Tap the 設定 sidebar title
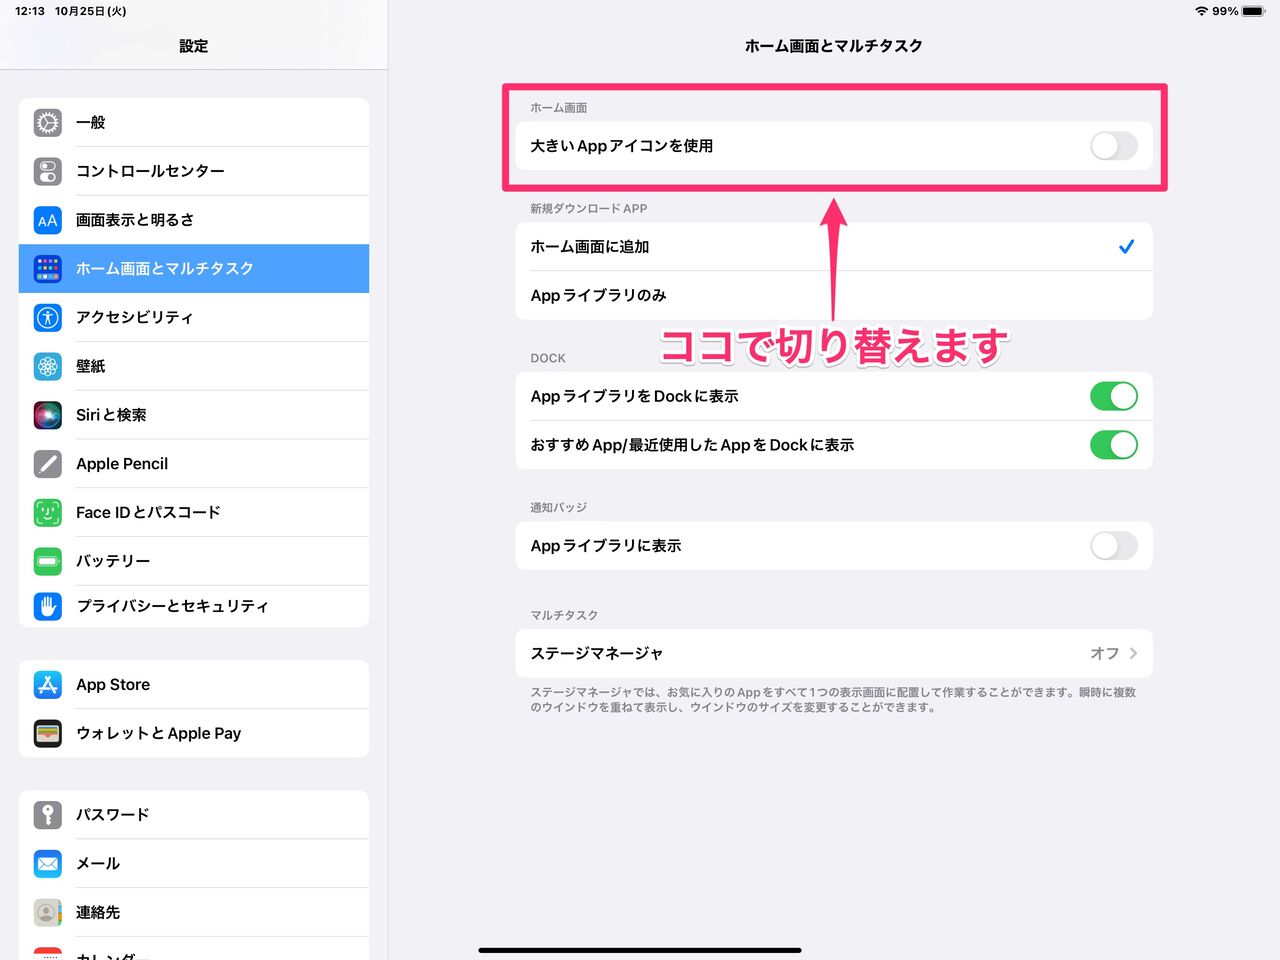 (x=194, y=46)
